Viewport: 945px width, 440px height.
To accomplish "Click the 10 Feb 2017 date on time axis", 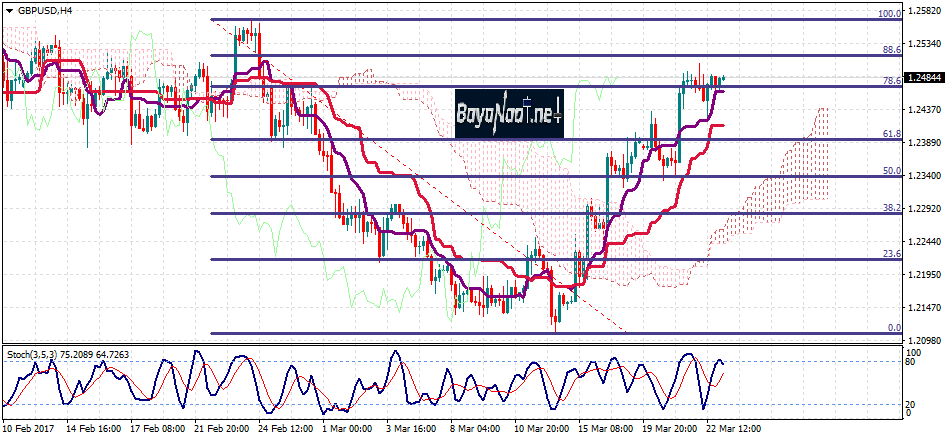I will pos(25,427).
